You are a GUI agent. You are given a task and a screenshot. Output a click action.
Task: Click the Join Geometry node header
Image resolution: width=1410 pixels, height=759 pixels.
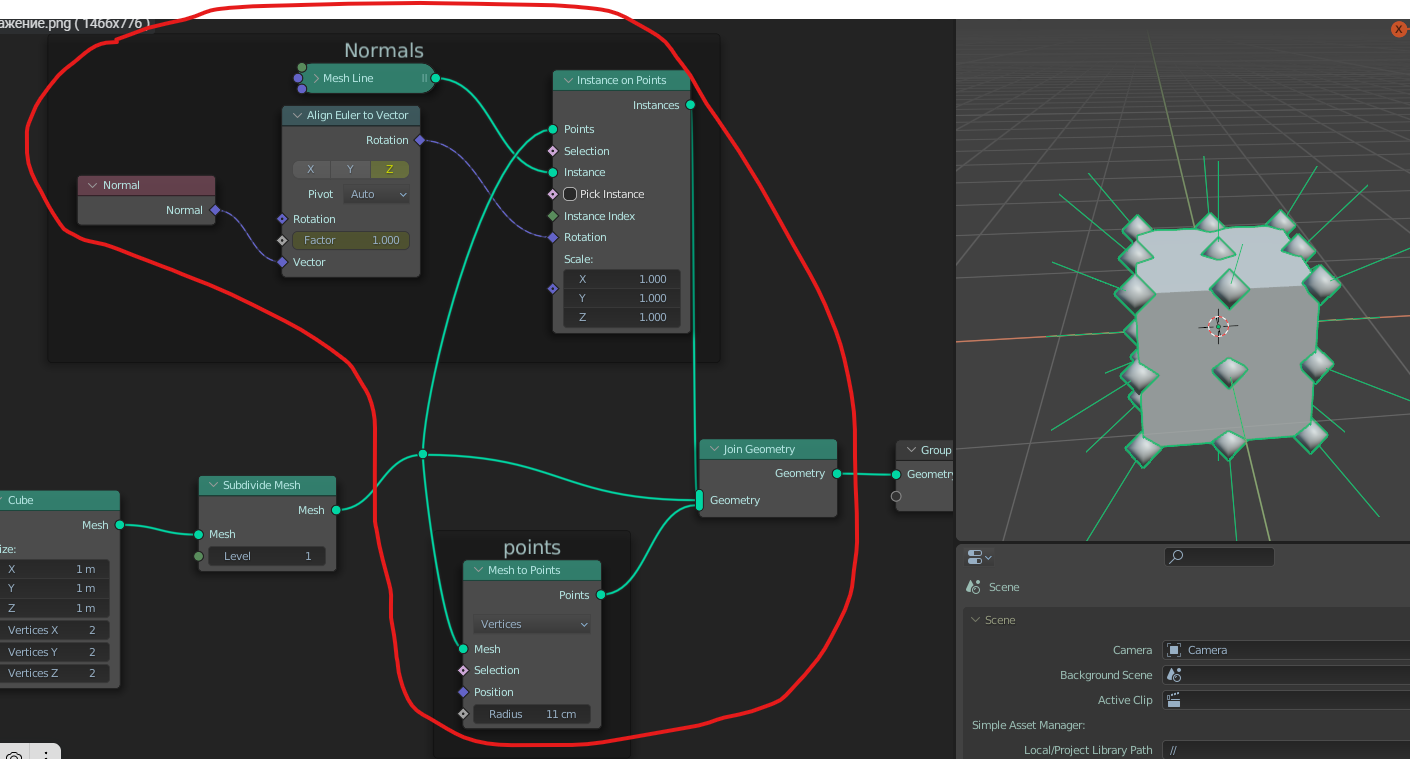coord(767,449)
